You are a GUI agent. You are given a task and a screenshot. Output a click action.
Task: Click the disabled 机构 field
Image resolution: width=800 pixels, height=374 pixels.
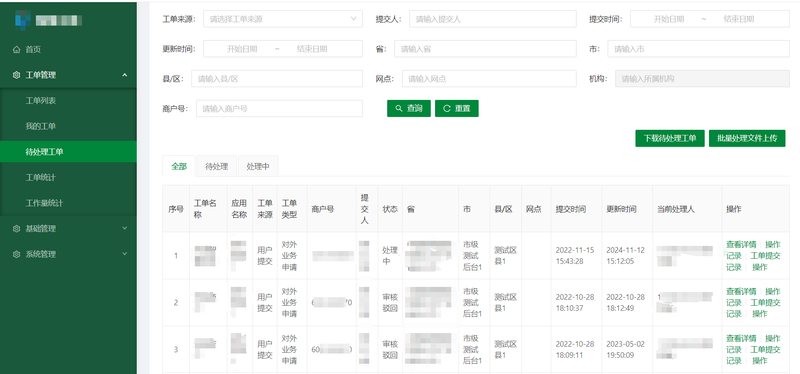point(703,79)
